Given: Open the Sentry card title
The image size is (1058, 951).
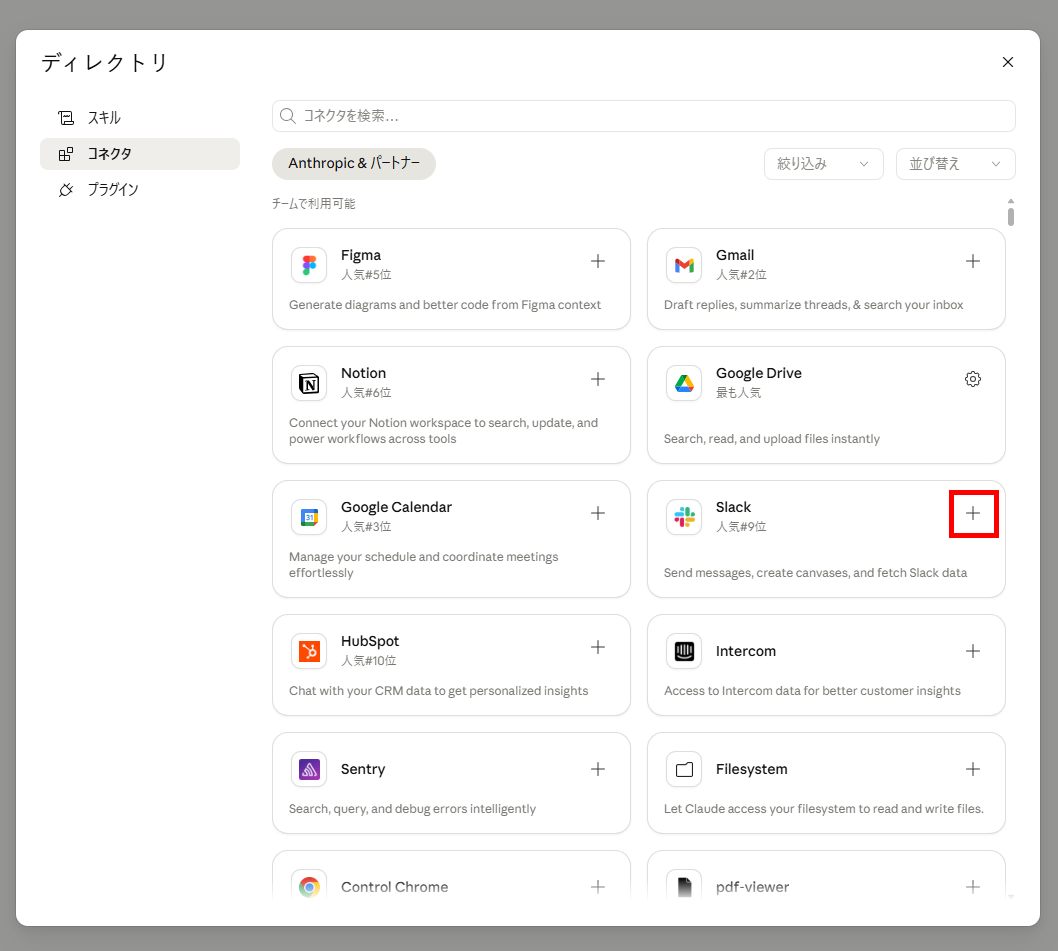Looking at the screenshot, I should tap(363, 769).
